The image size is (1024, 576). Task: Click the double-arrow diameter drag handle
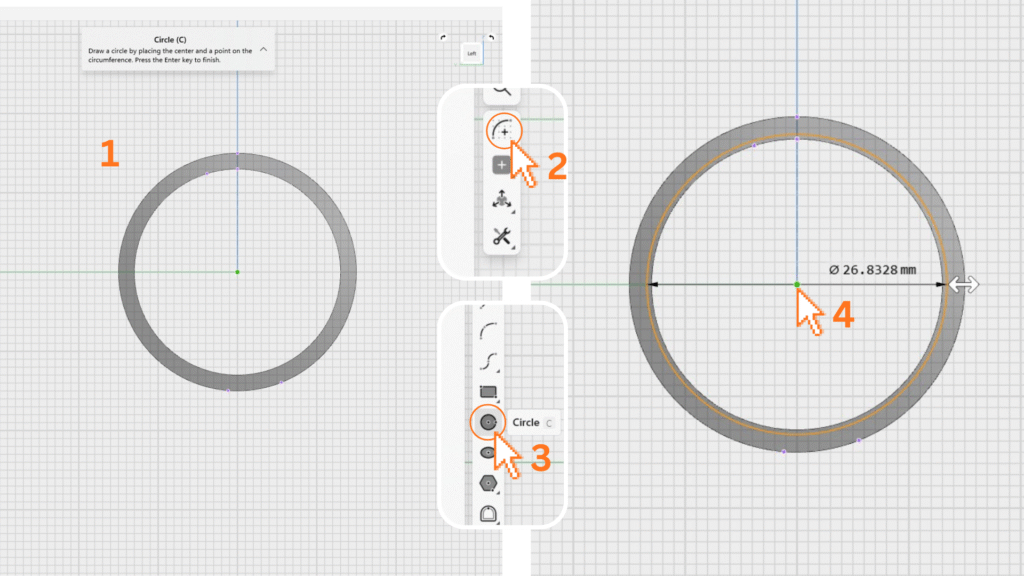tap(964, 285)
